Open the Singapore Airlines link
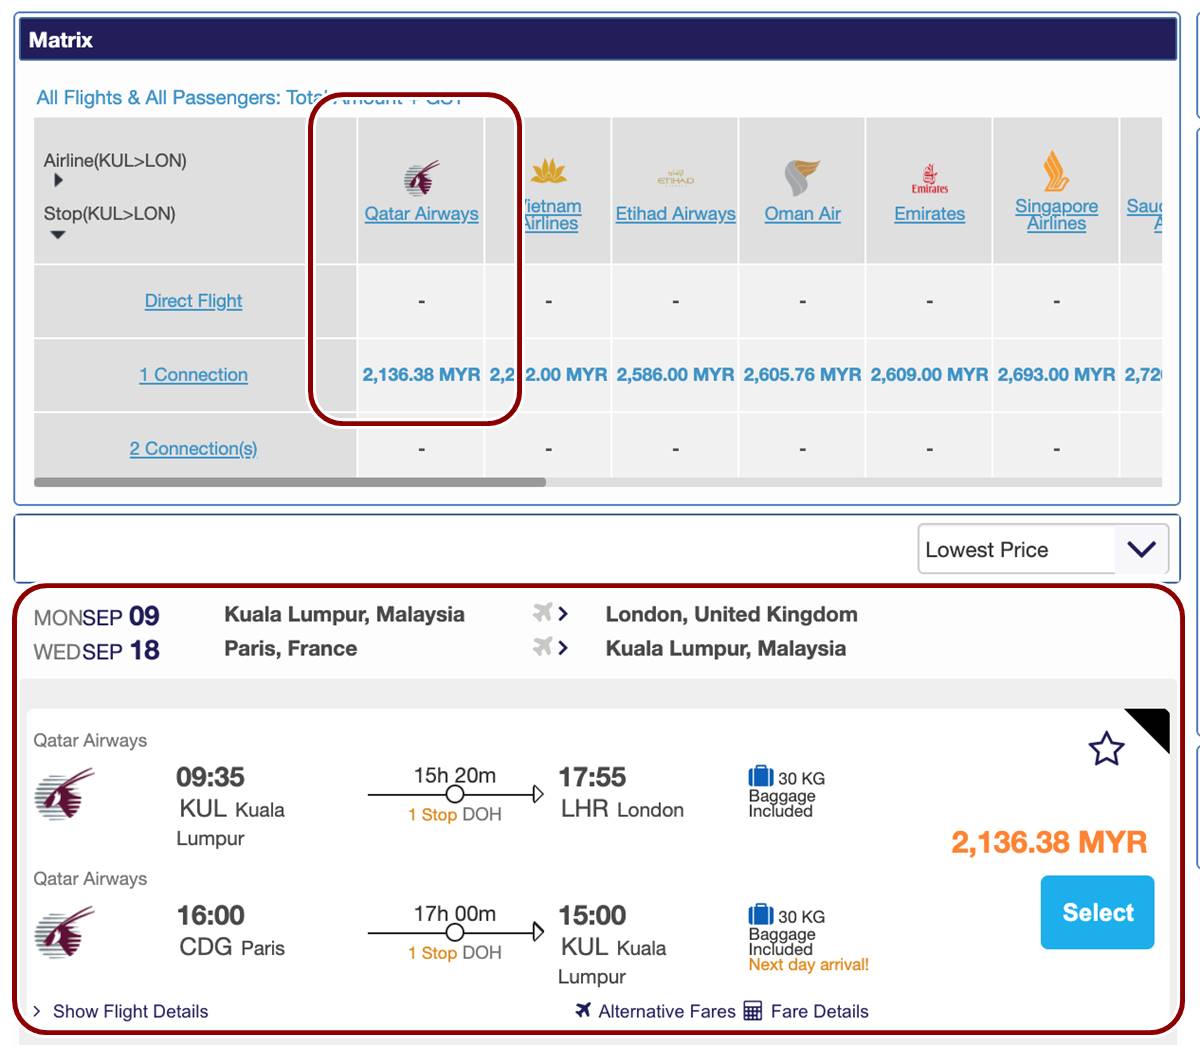Image resolution: width=1200 pixels, height=1045 pixels. coord(1056,214)
